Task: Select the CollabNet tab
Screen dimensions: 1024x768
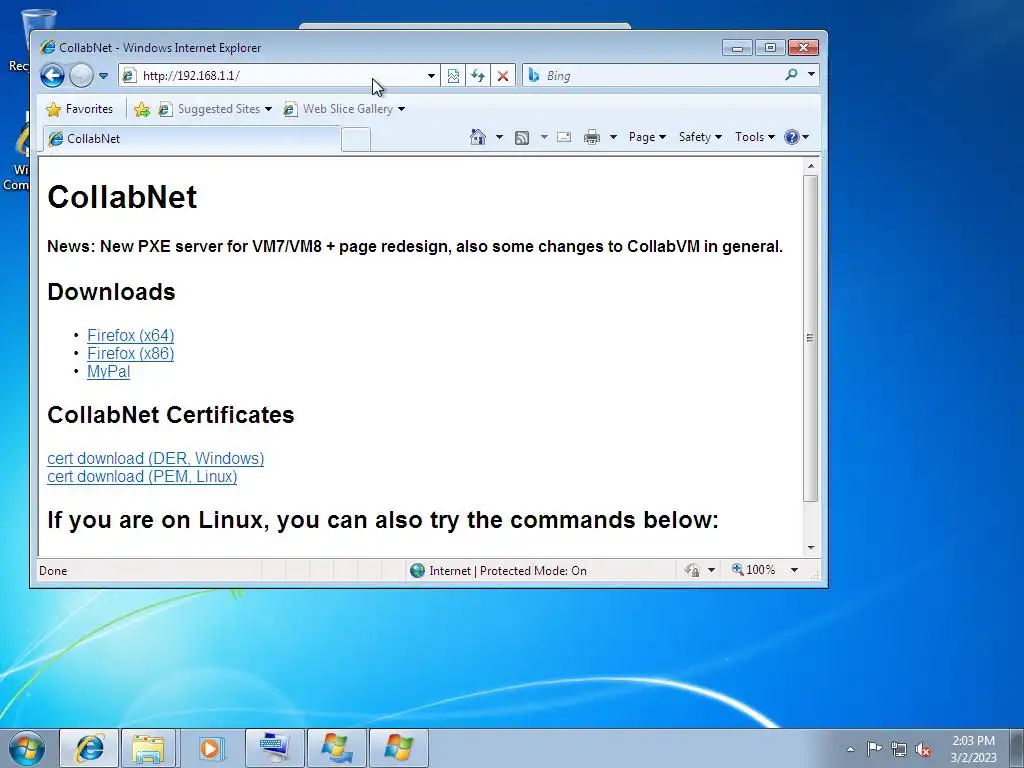Action: pos(192,138)
